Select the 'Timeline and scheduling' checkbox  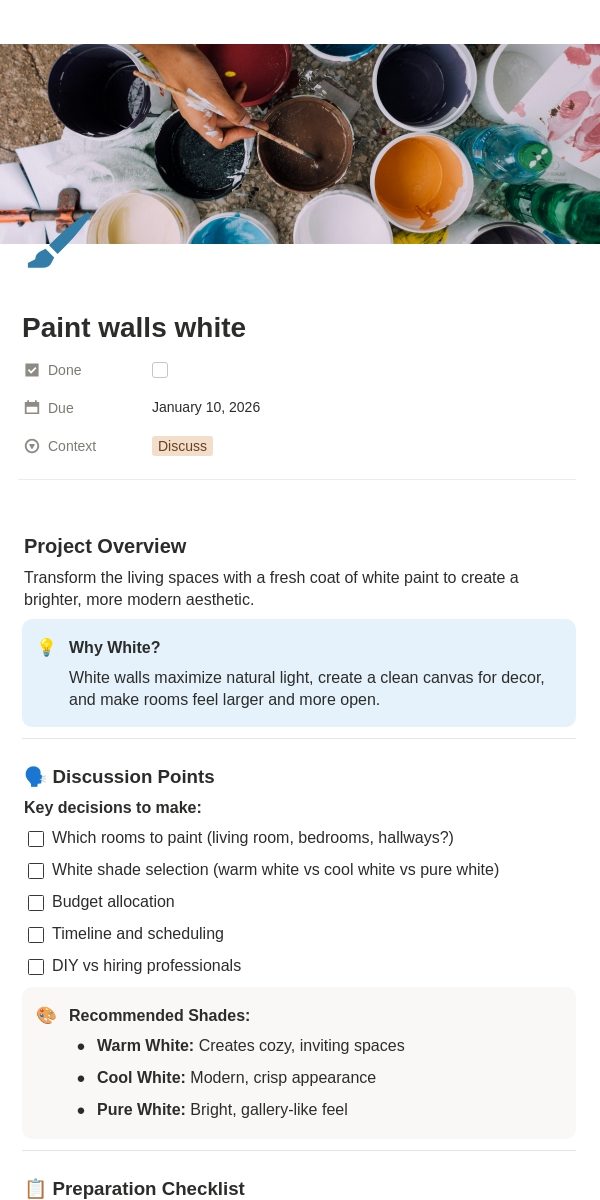click(36, 935)
